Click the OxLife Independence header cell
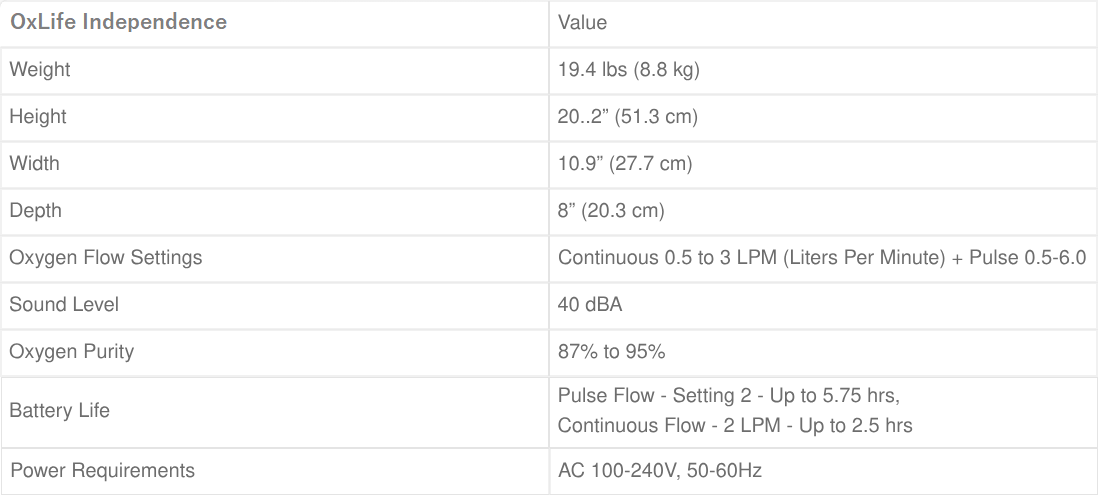Viewport: 1099px width, 495px height. point(118,22)
